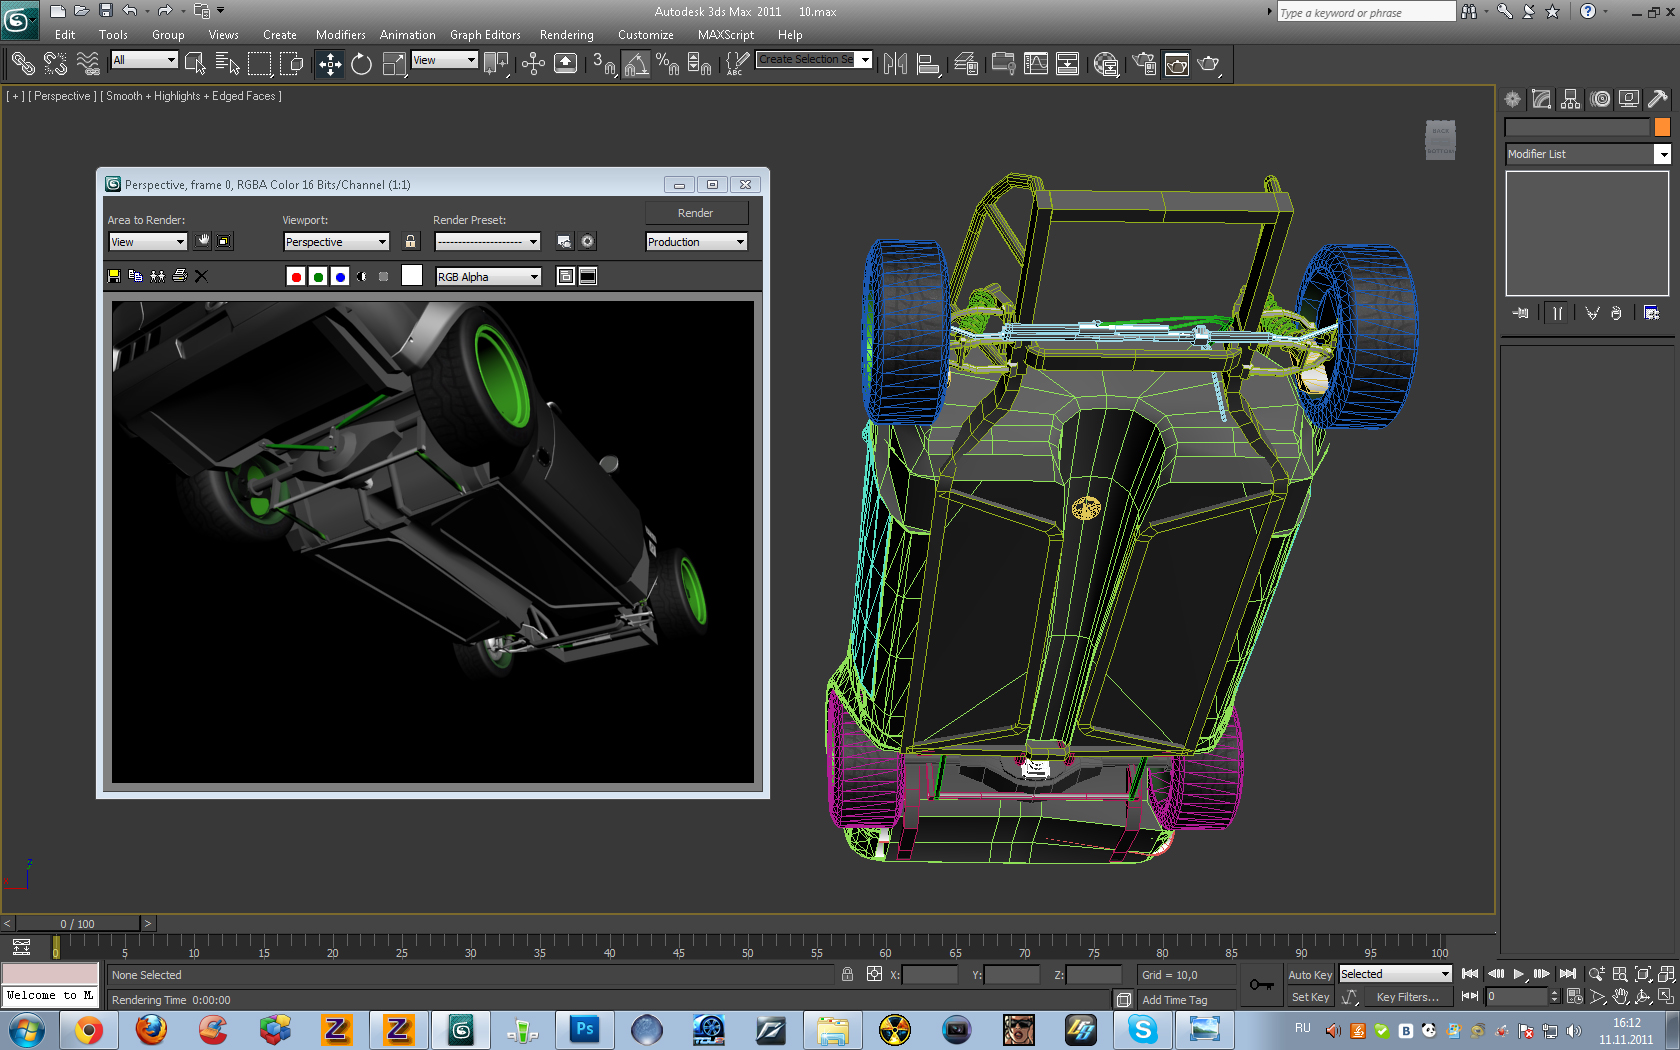
Task: Clear the rendered frame with X icon
Action: (x=201, y=276)
